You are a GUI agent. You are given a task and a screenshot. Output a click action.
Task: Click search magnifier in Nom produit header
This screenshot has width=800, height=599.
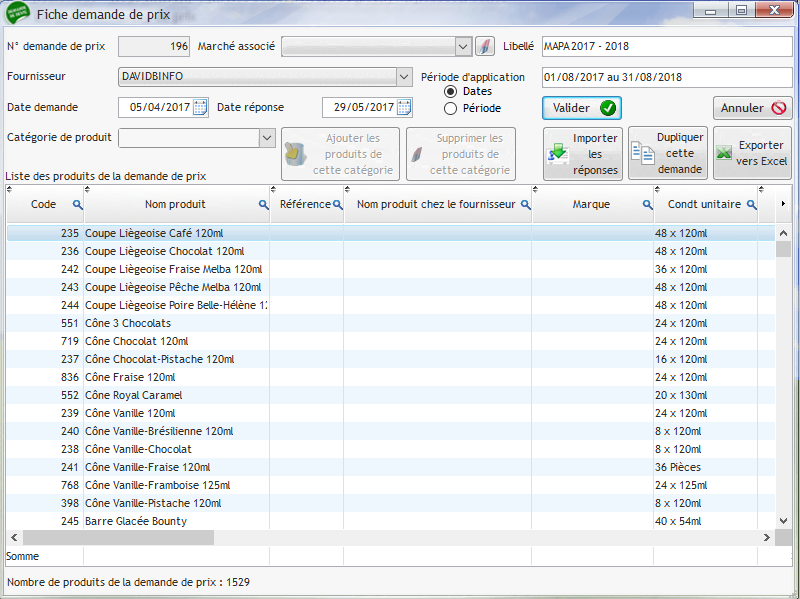point(263,205)
